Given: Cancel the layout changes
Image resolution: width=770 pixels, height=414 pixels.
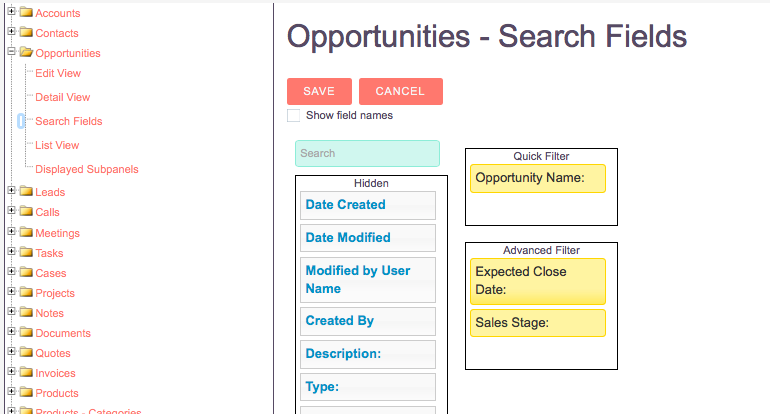Looking at the screenshot, I should [401, 91].
